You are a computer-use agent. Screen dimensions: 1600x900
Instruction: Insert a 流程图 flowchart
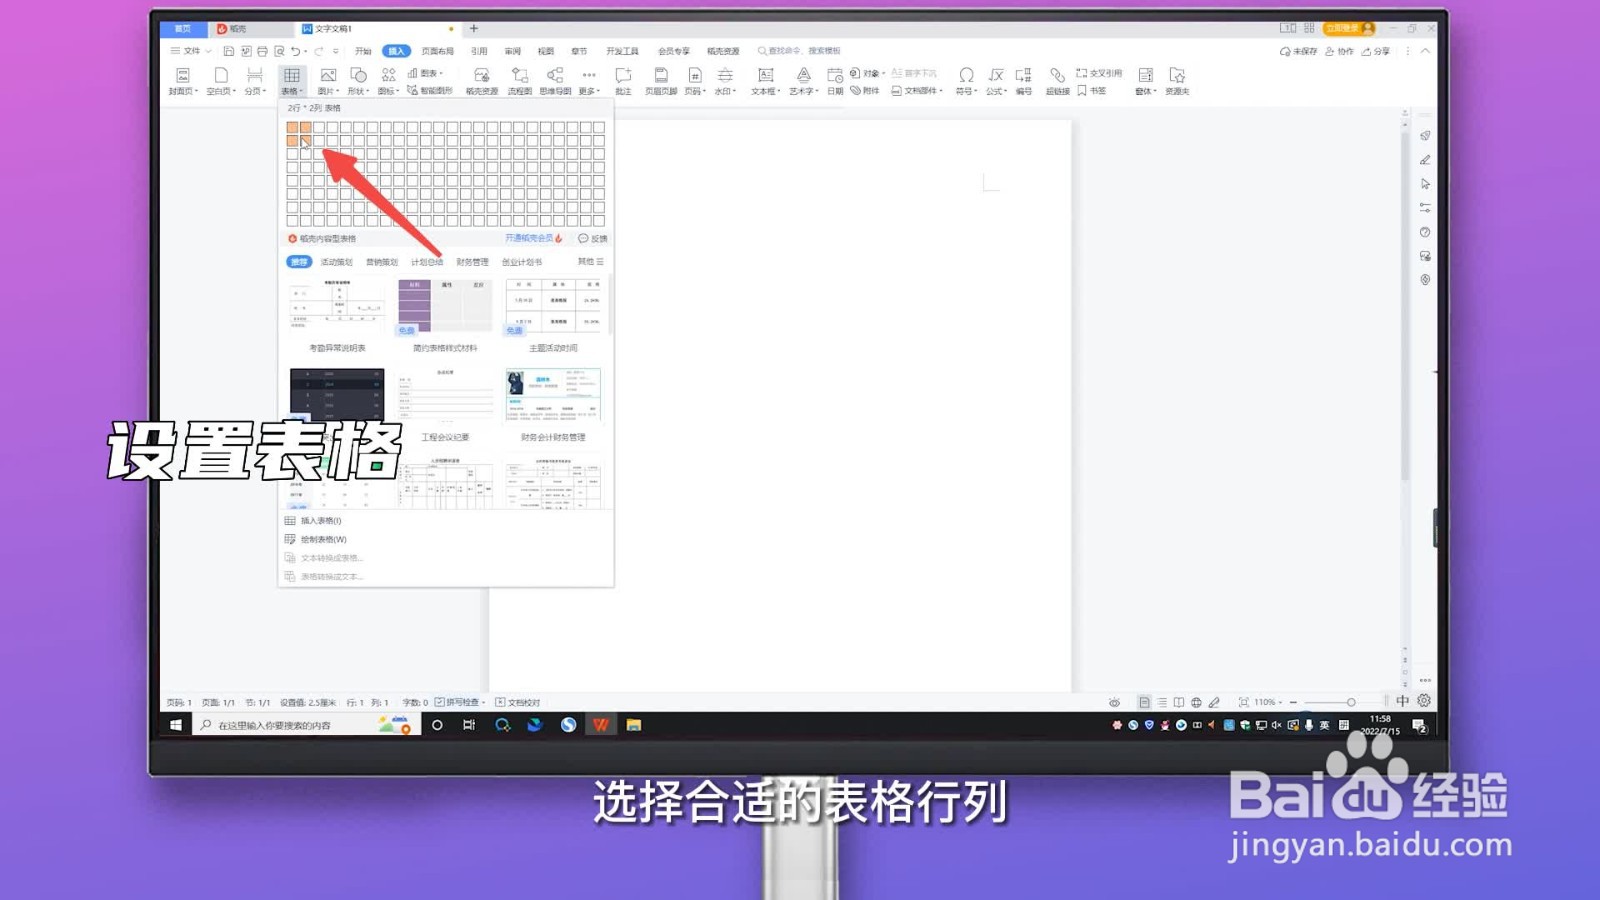[520, 81]
